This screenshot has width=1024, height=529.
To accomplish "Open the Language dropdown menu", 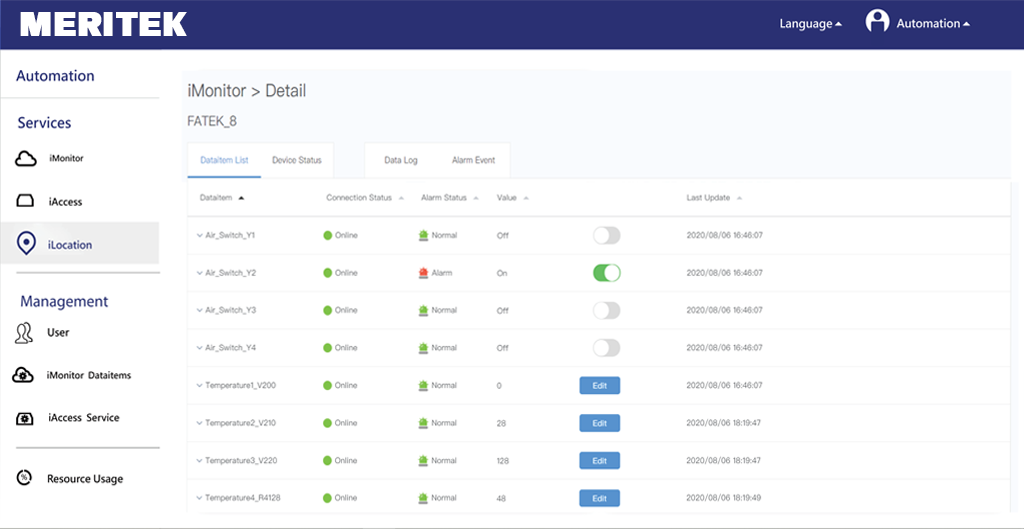I will [x=810, y=24].
